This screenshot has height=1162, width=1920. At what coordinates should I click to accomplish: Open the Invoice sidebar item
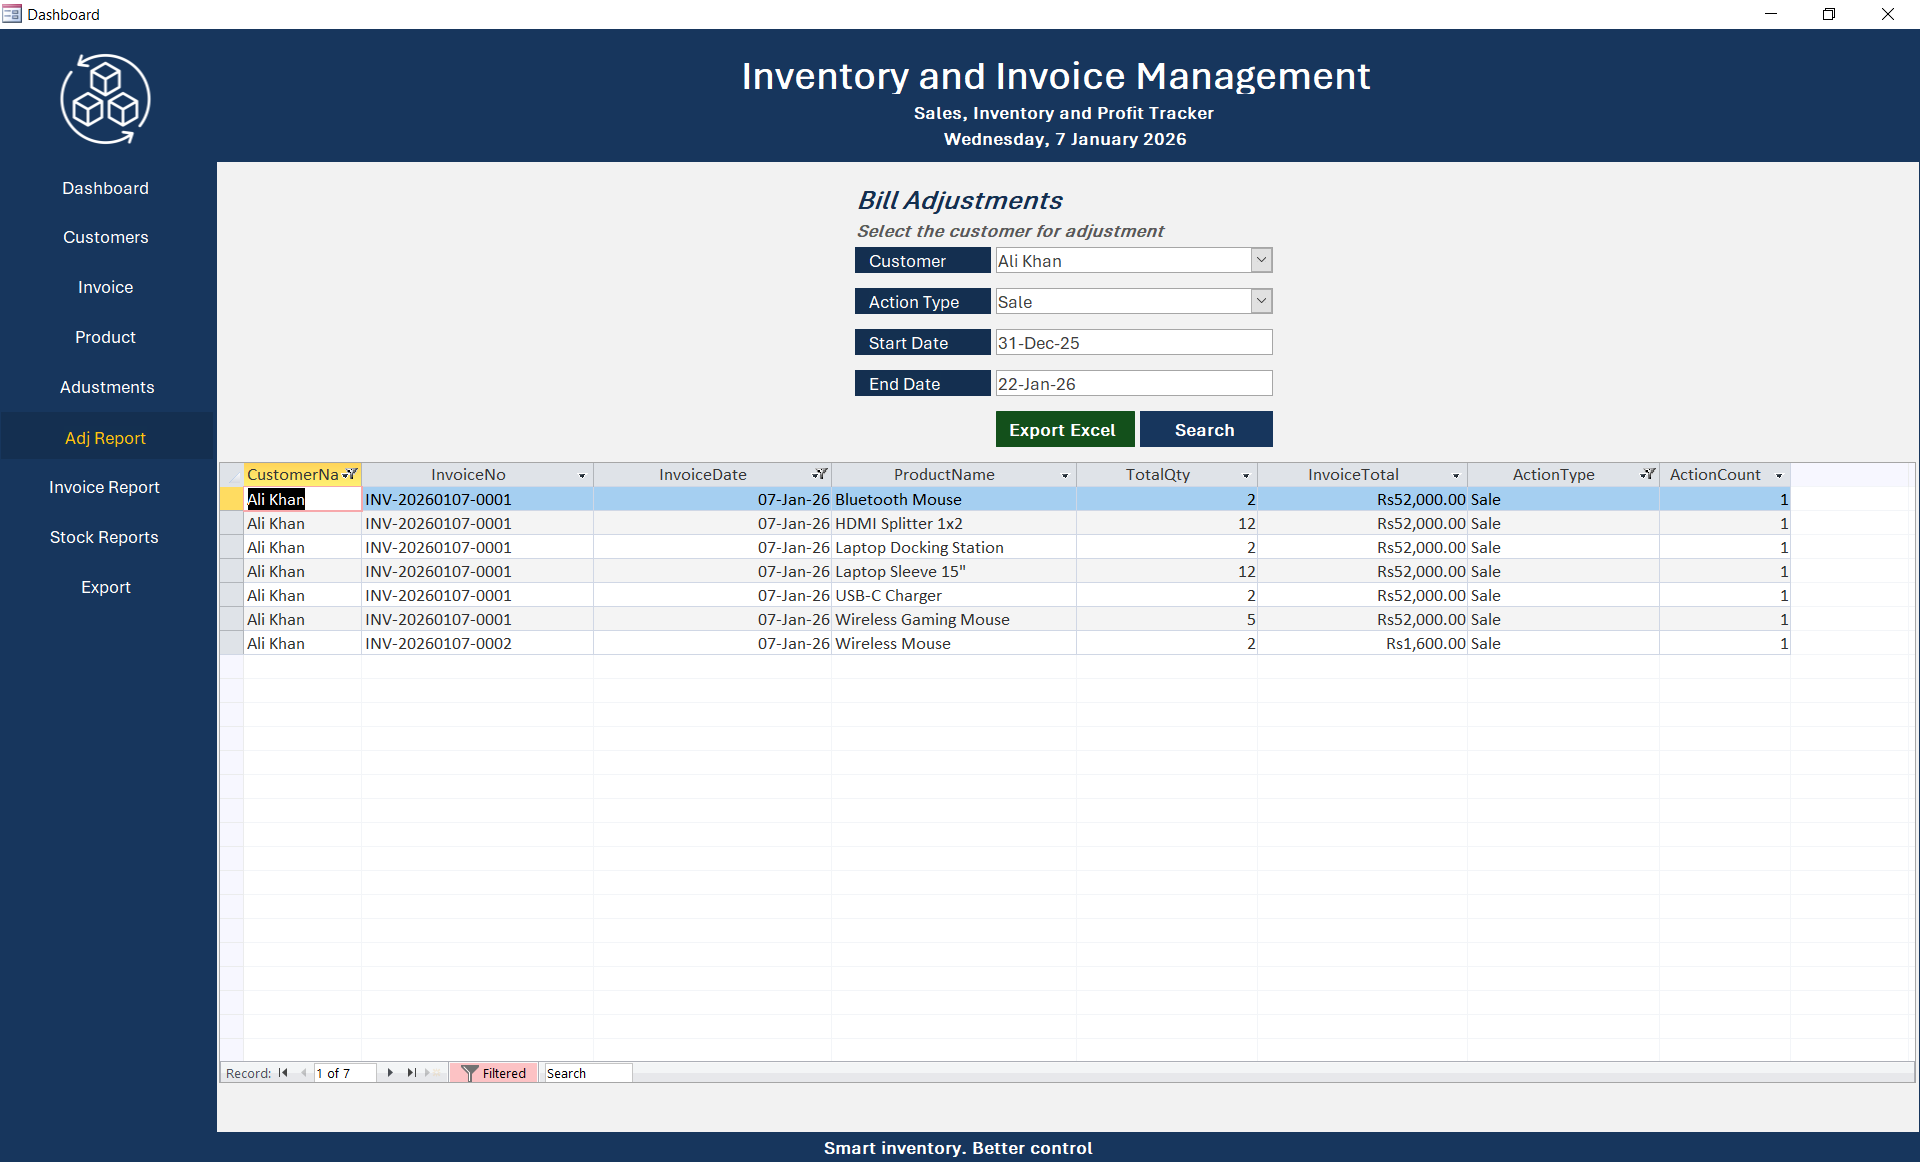pyautogui.click(x=106, y=287)
